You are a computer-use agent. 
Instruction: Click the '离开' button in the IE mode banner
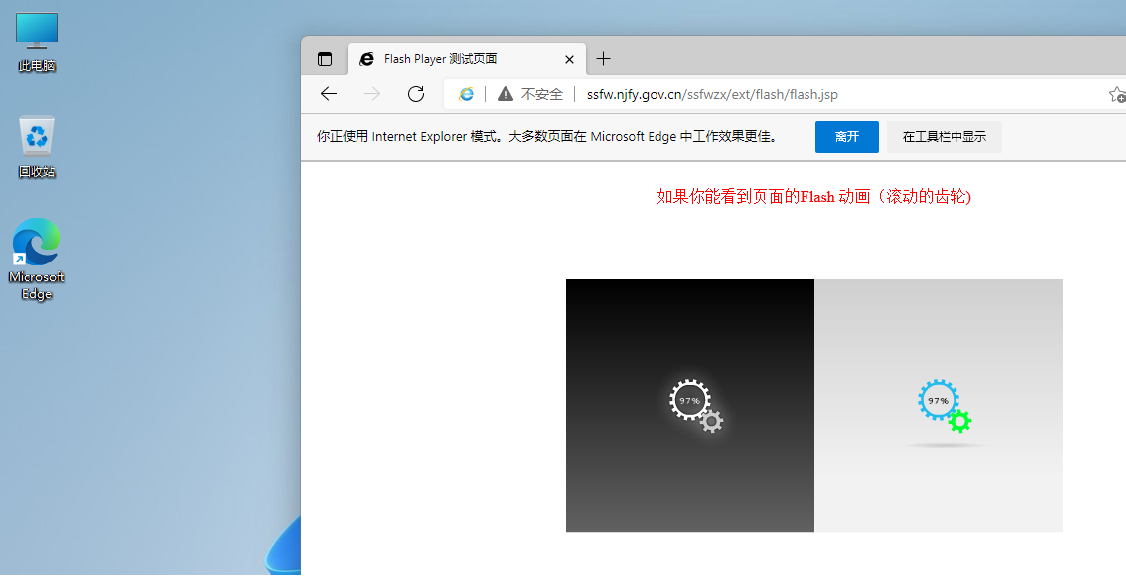point(846,136)
